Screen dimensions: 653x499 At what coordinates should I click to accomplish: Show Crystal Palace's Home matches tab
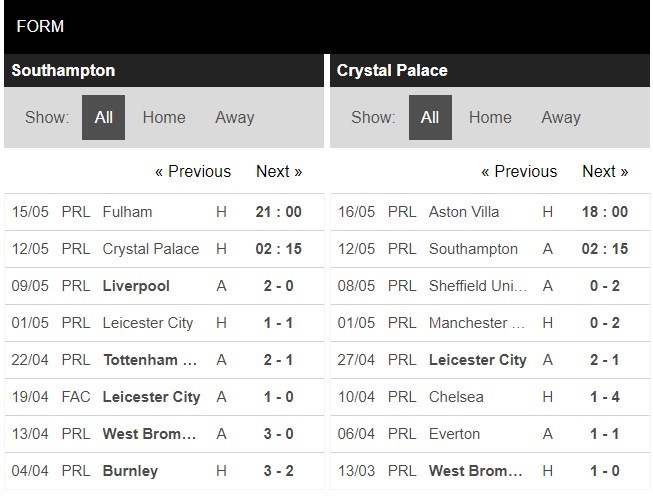coord(490,117)
